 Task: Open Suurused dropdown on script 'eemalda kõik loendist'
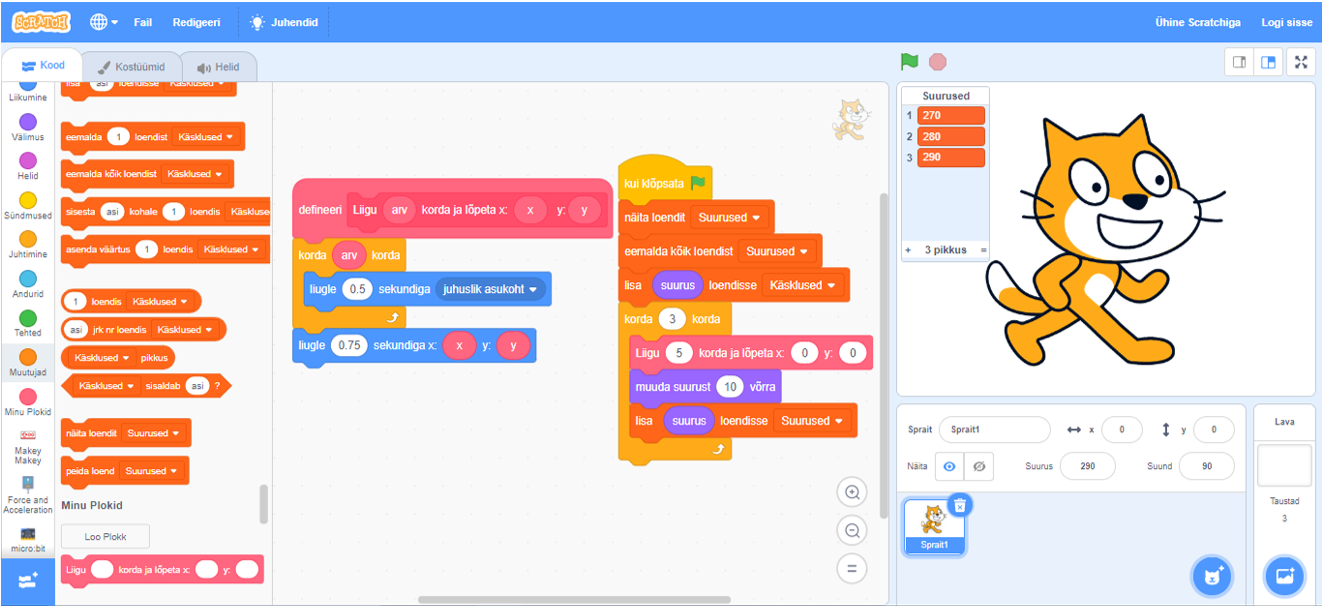(776, 251)
